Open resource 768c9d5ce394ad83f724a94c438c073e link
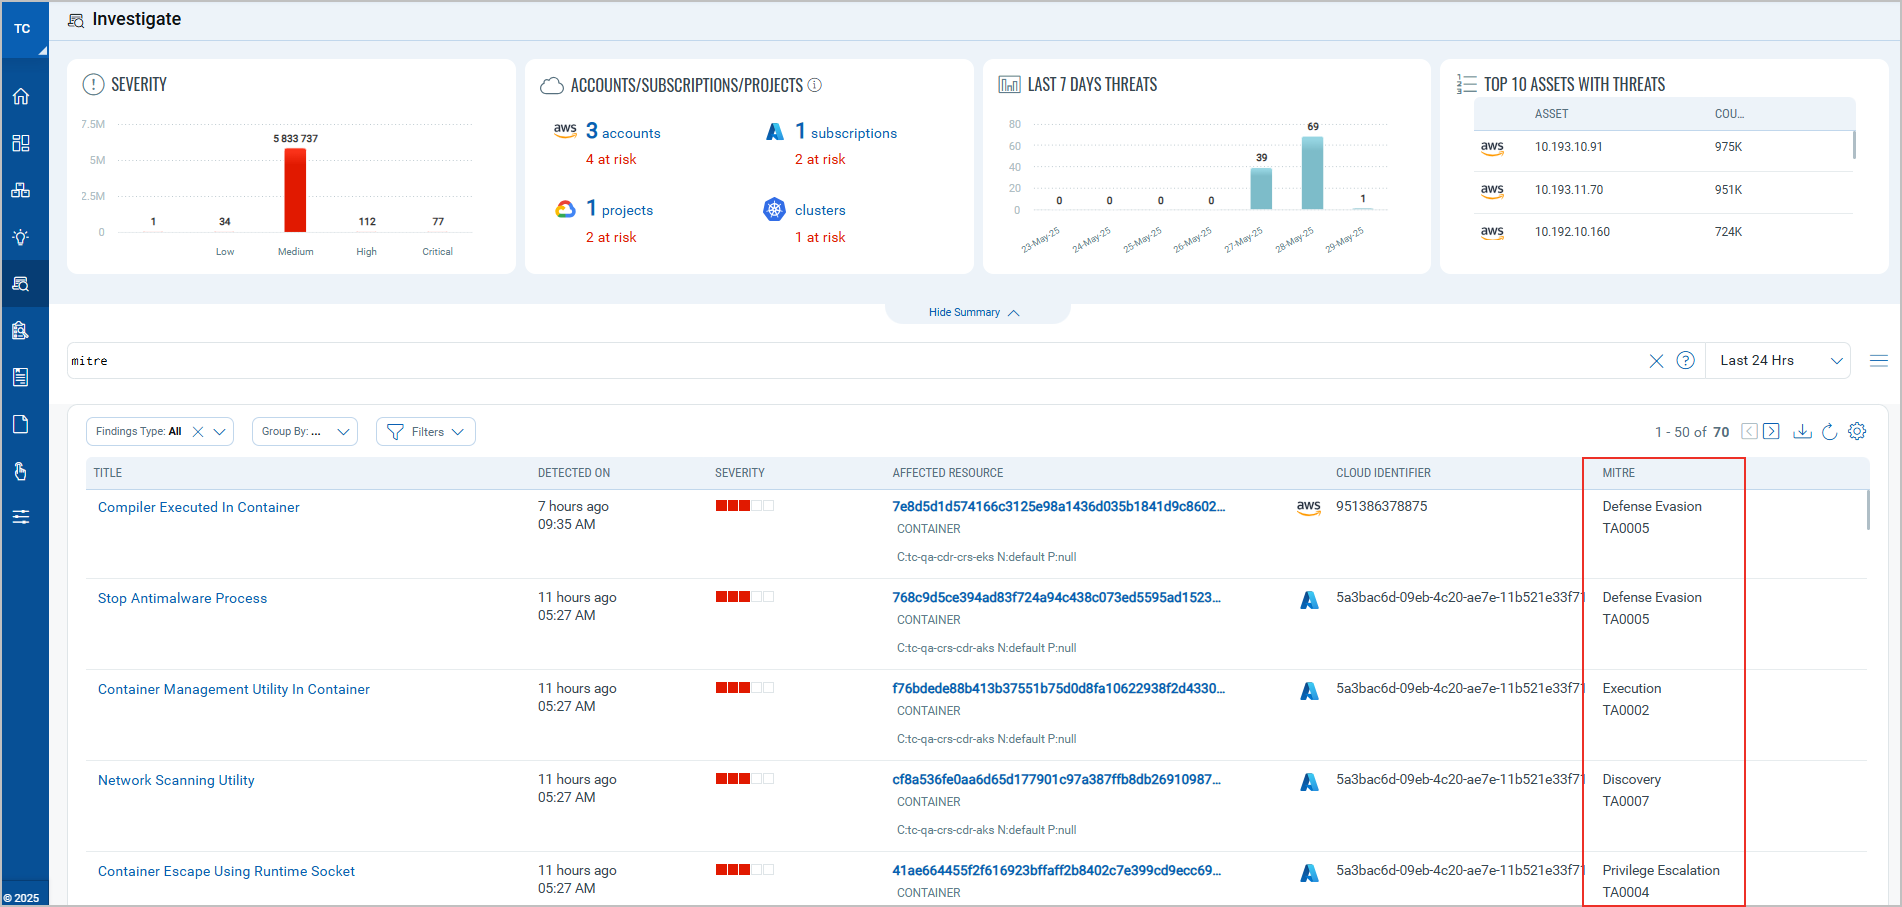Image resolution: width=1902 pixels, height=907 pixels. [x=1057, y=597]
